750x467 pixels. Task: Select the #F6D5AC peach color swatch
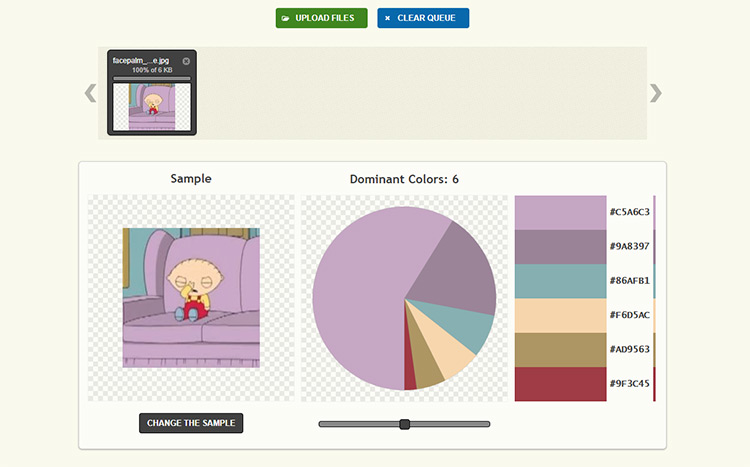pos(560,316)
